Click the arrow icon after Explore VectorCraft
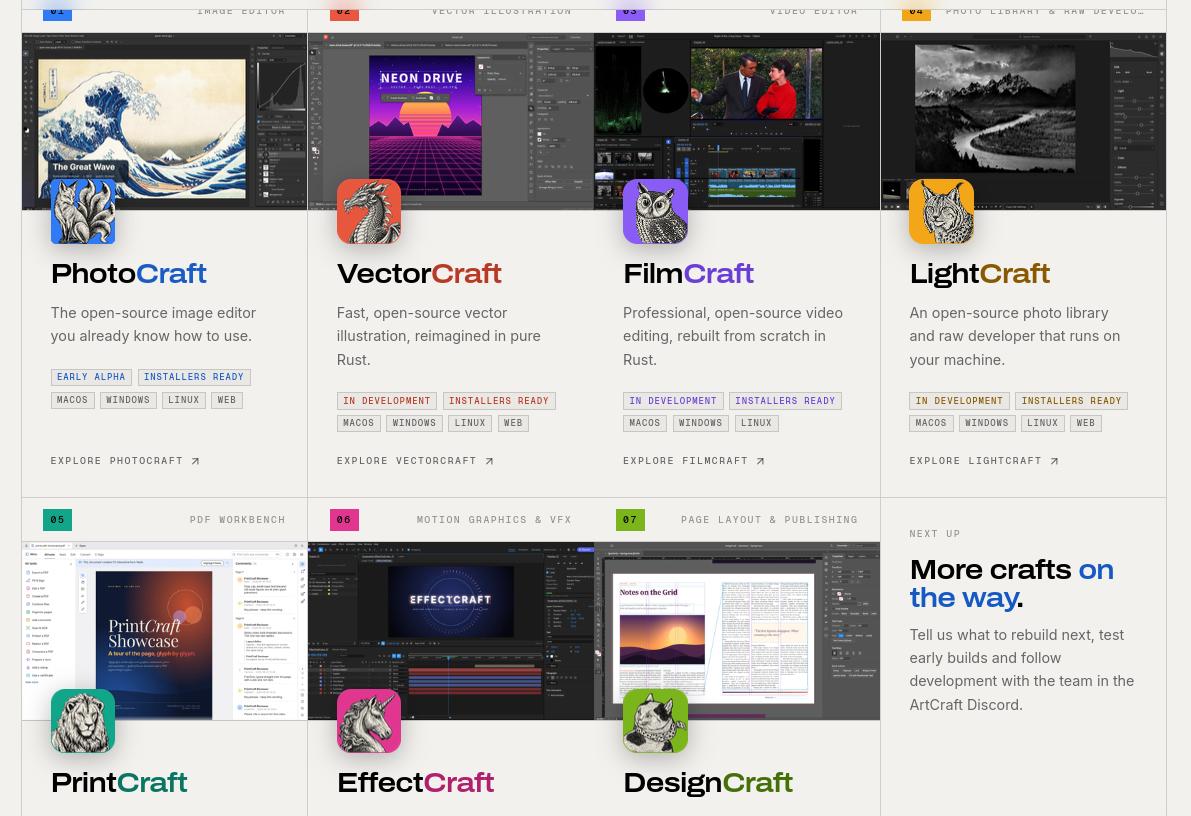1191x816 pixels. coord(489,461)
